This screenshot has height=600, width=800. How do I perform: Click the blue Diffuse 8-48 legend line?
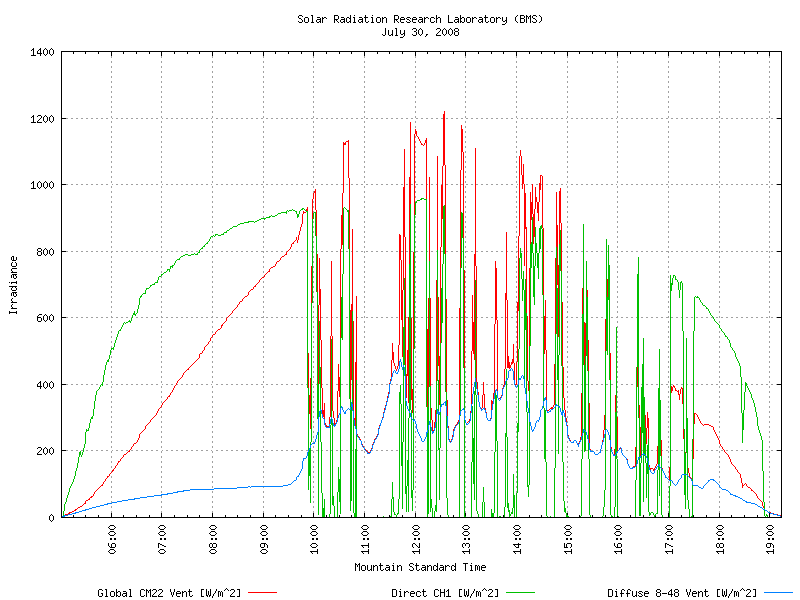(x=779, y=592)
